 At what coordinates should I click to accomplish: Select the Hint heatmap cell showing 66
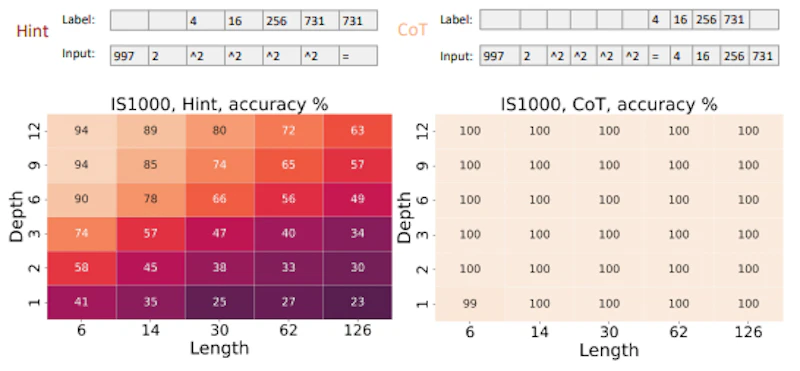(x=219, y=200)
